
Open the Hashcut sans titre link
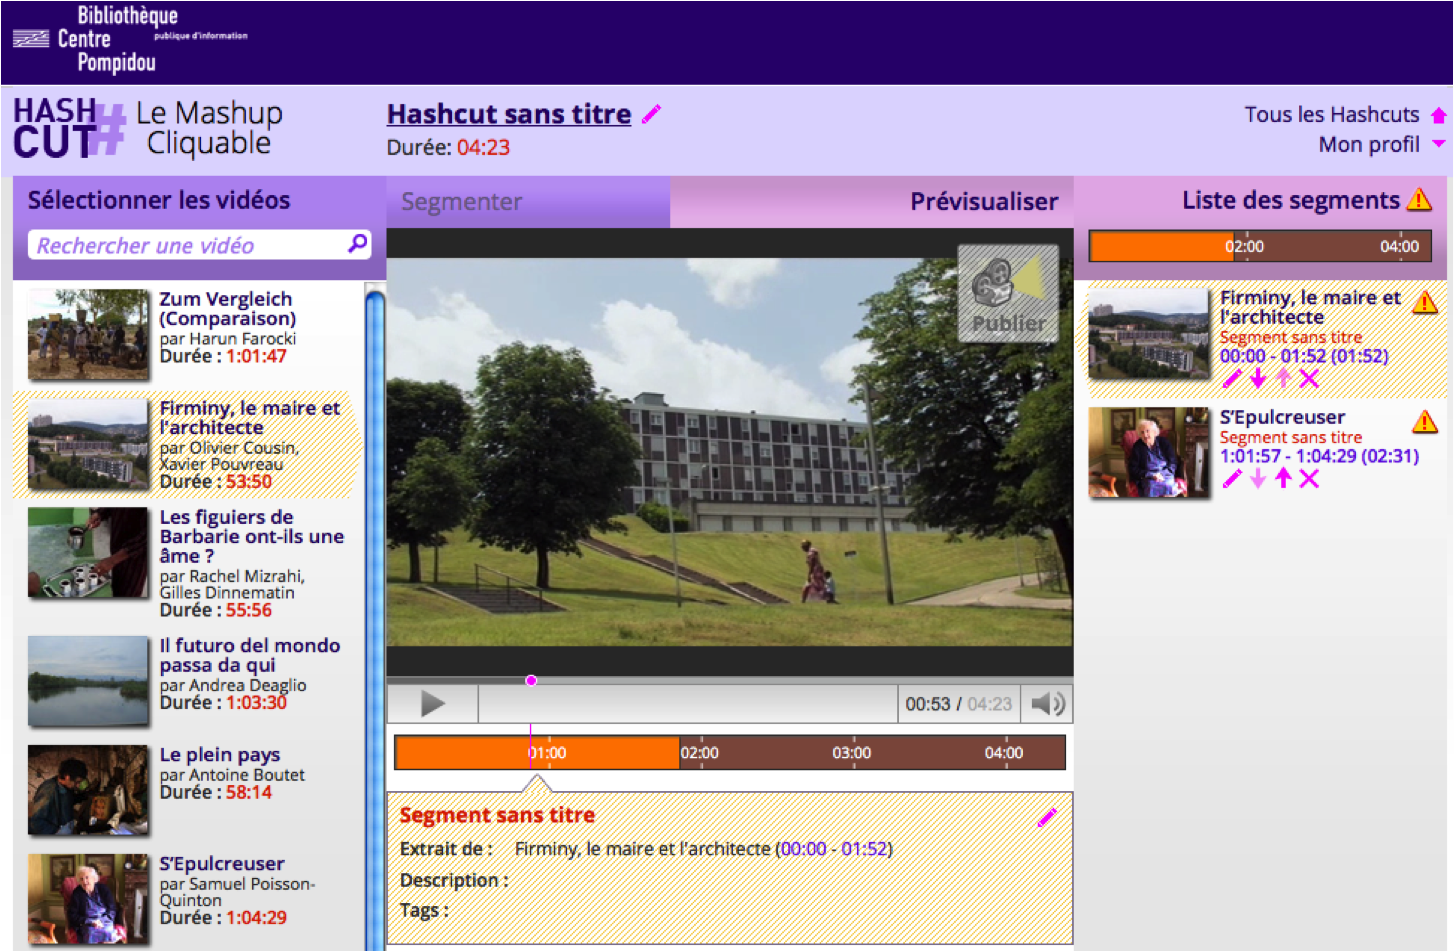click(x=509, y=114)
